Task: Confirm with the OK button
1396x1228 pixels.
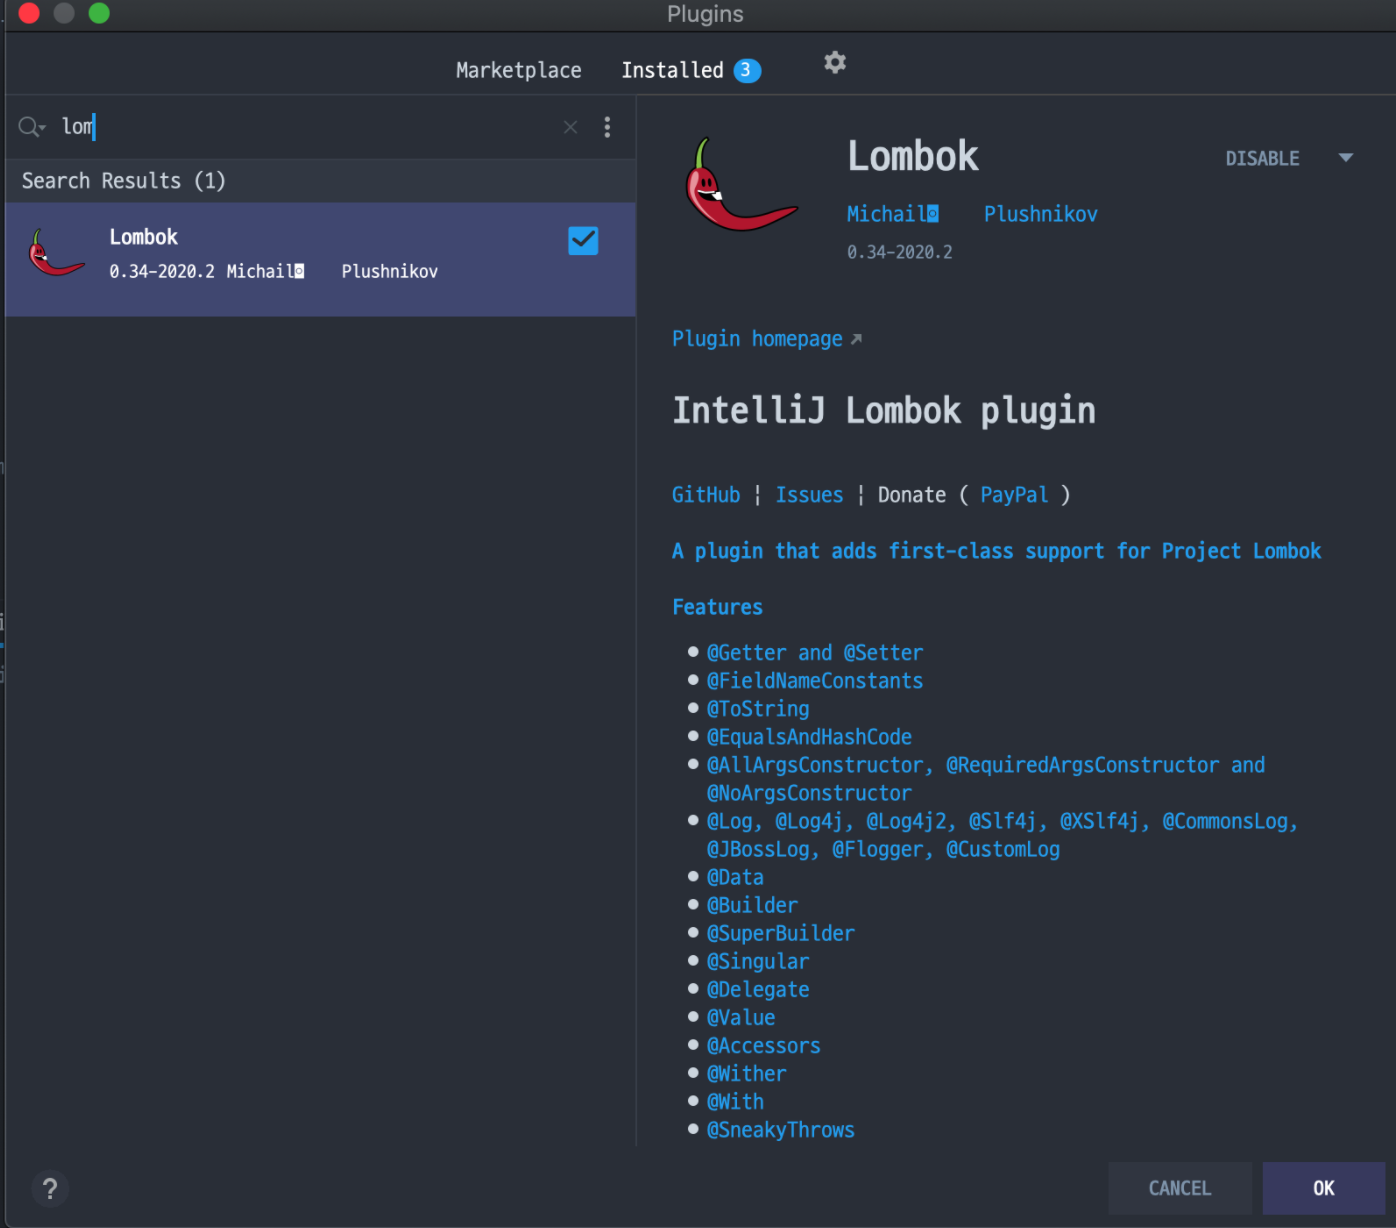Action: [1323, 1188]
